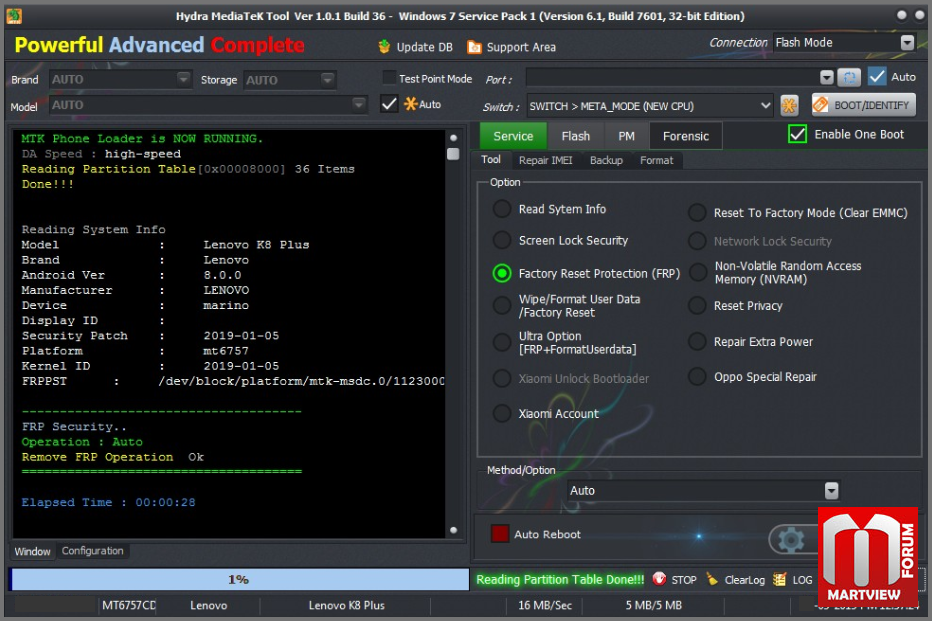The width and height of the screenshot is (932, 621).
Task: Click the port refresh icon button
Action: [849, 77]
